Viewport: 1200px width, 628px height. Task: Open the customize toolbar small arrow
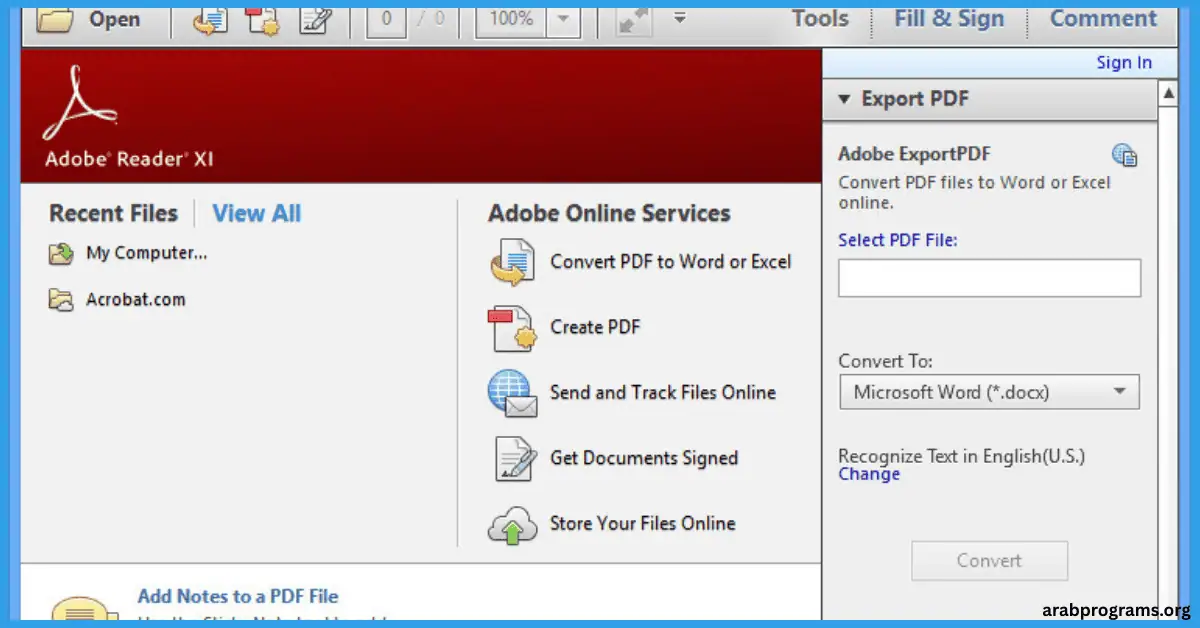coord(680,18)
